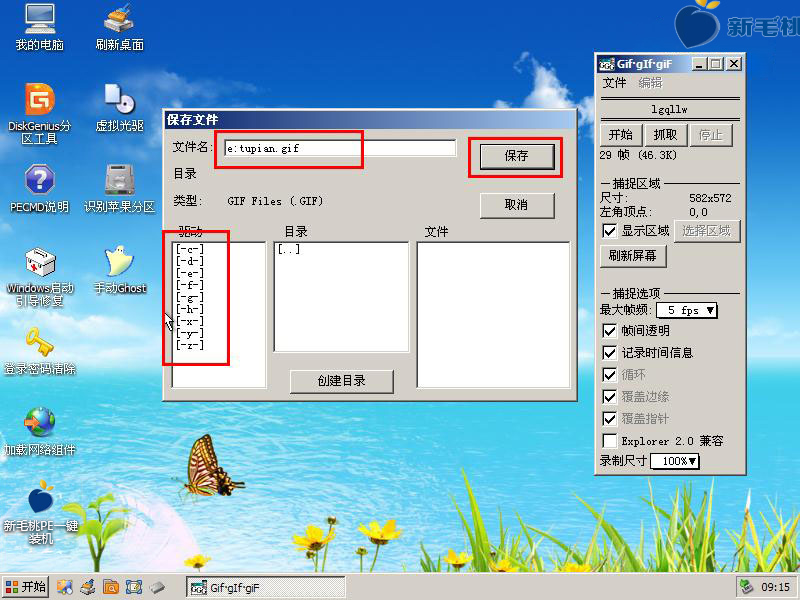
Task: Select drive [-y-] in the list
Action: tap(189, 333)
